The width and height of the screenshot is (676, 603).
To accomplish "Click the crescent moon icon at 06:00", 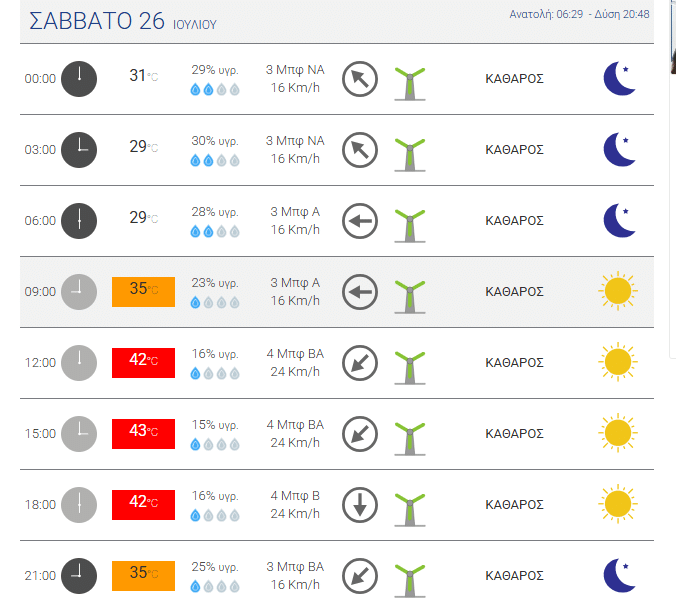I will click(619, 221).
